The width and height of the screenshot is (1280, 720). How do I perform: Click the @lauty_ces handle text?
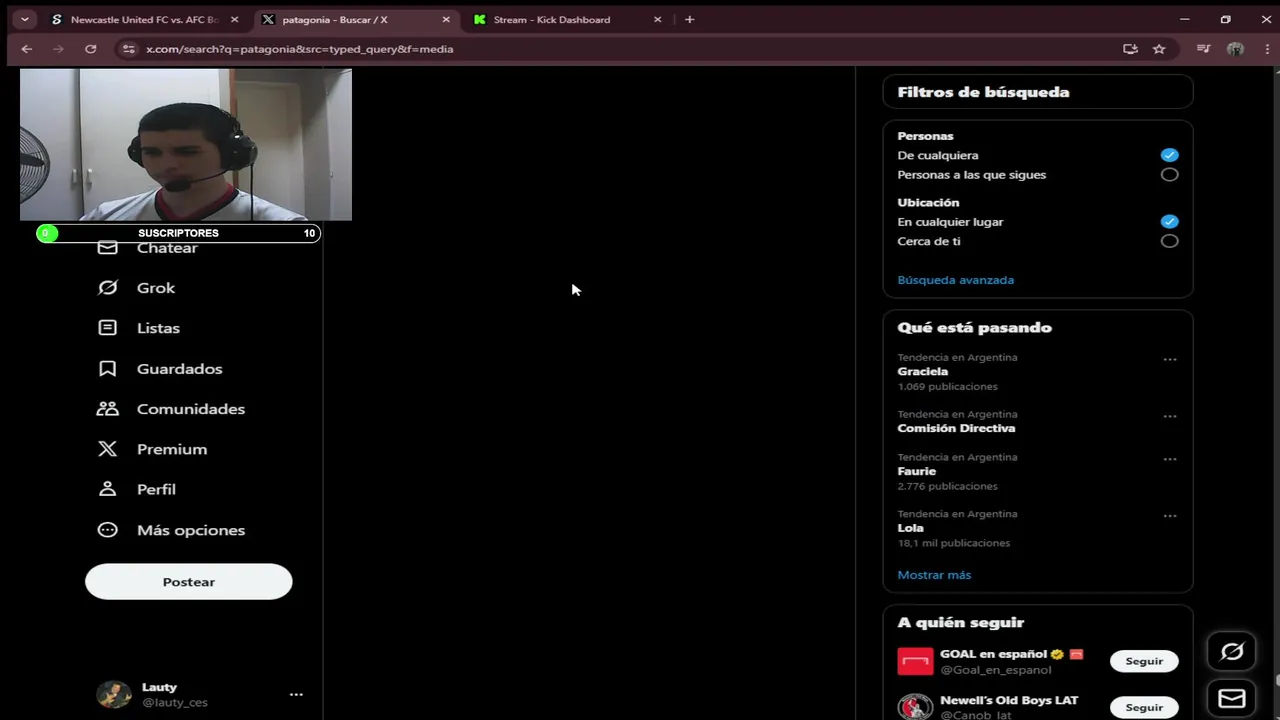(x=175, y=703)
